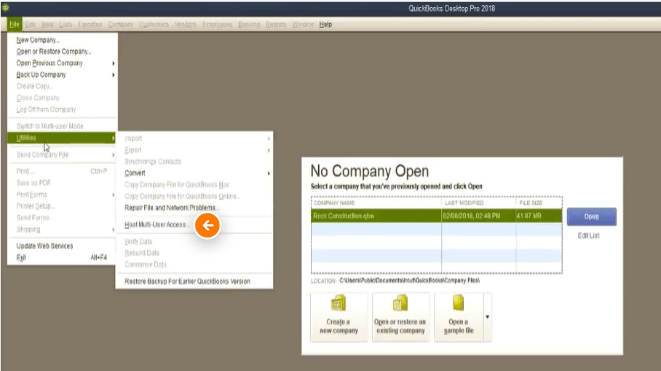Select Host Multi-User Access menu entry
This screenshot has width=661, height=371.
[x=156, y=225]
